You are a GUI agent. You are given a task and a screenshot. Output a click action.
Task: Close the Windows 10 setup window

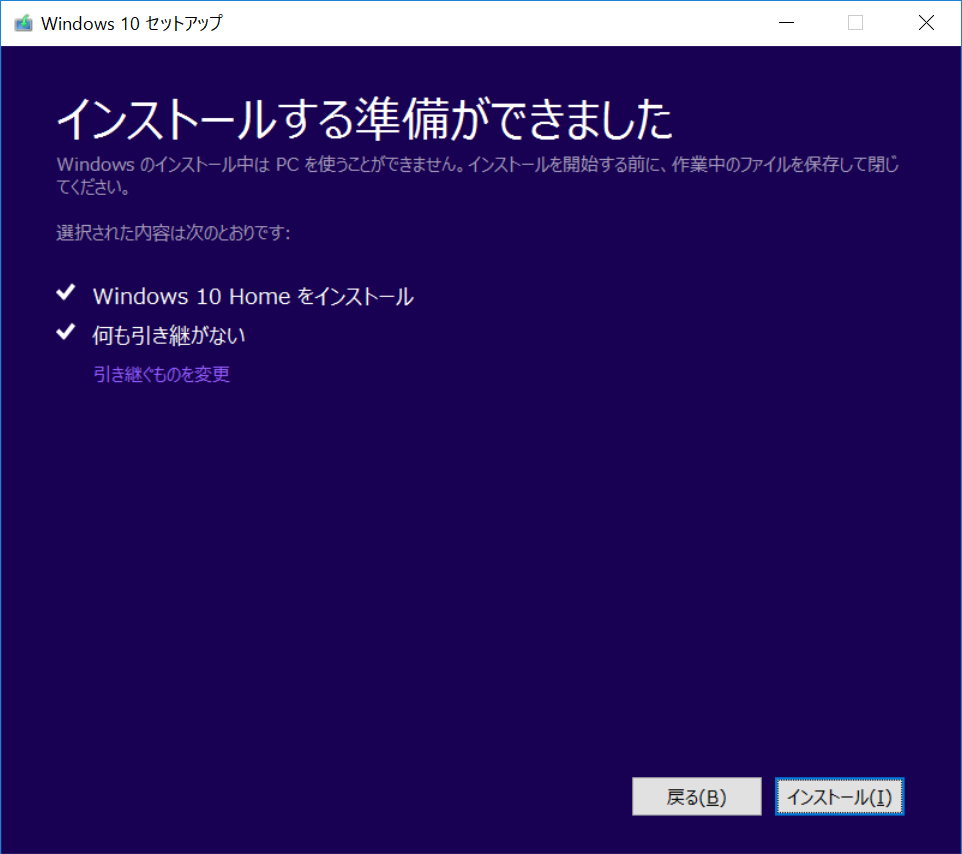point(926,23)
